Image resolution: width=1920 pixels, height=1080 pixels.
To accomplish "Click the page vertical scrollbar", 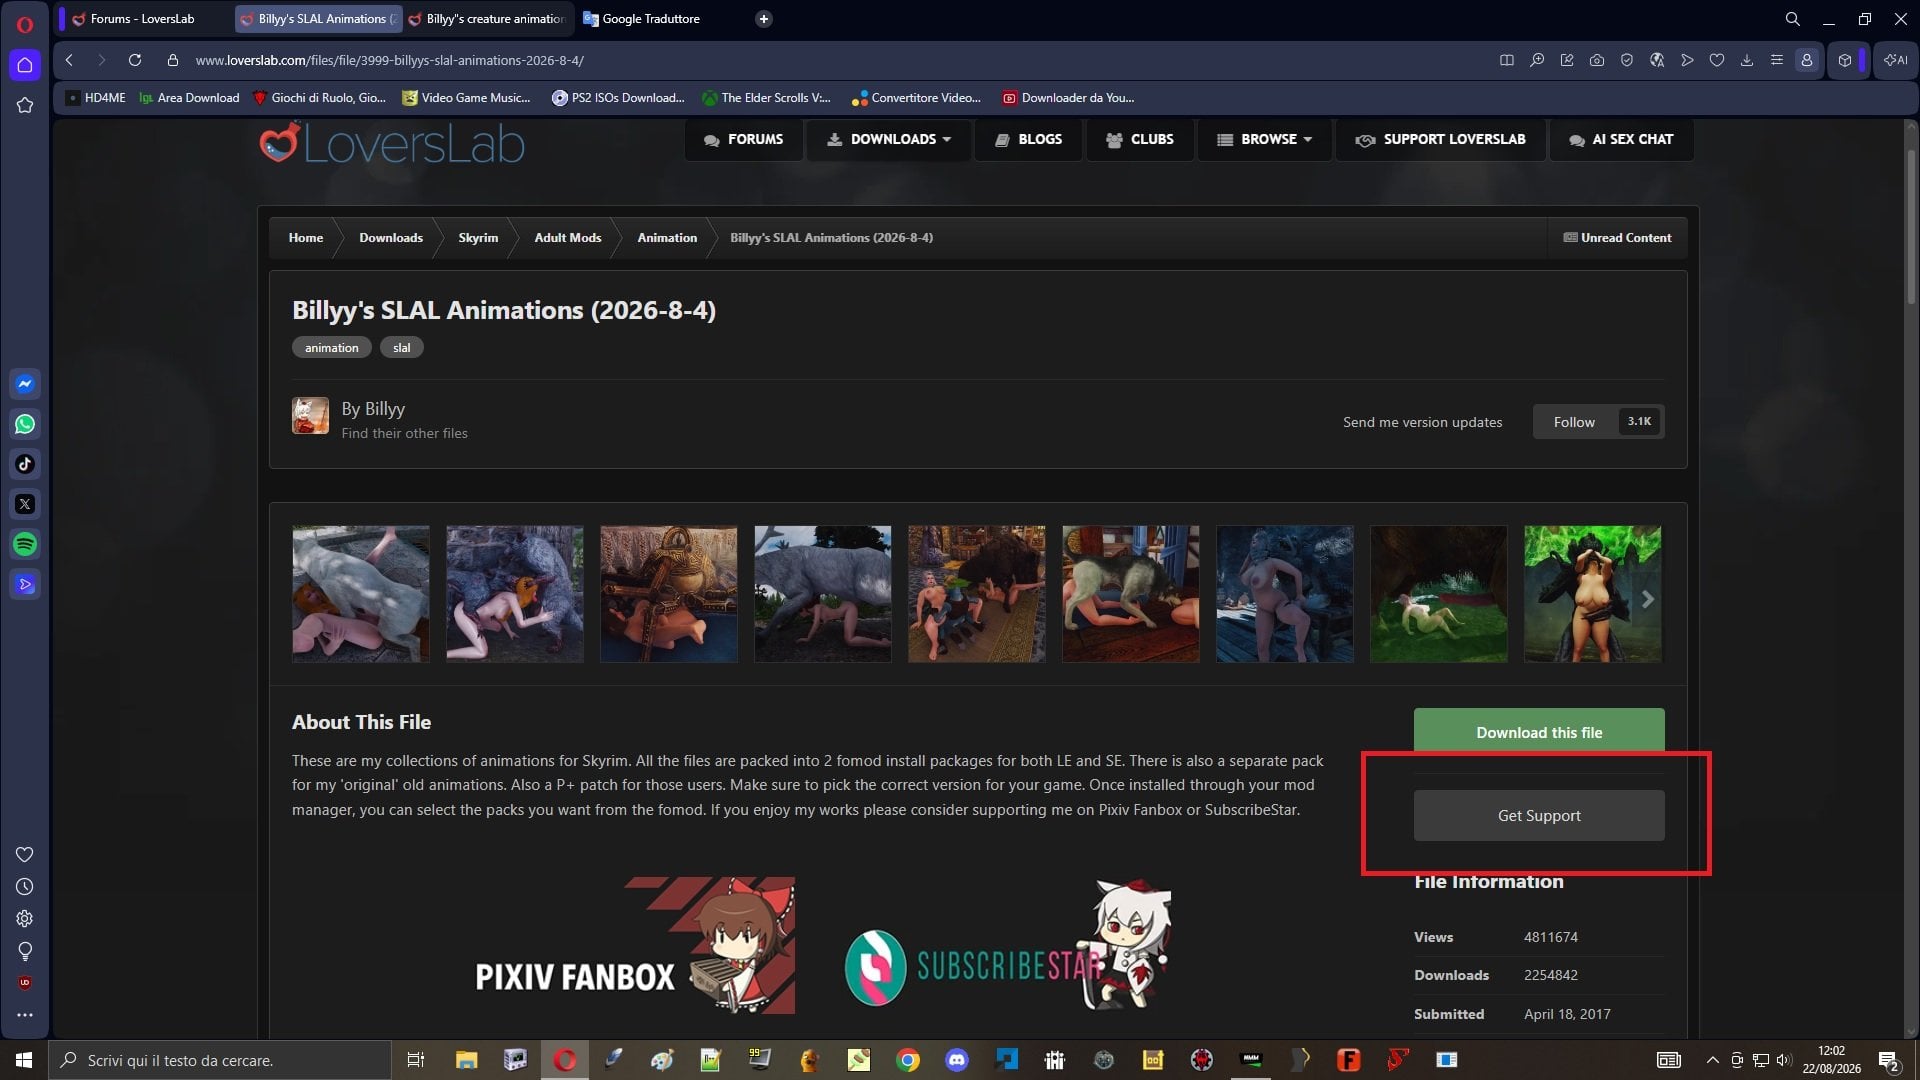I will pos(1911,225).
